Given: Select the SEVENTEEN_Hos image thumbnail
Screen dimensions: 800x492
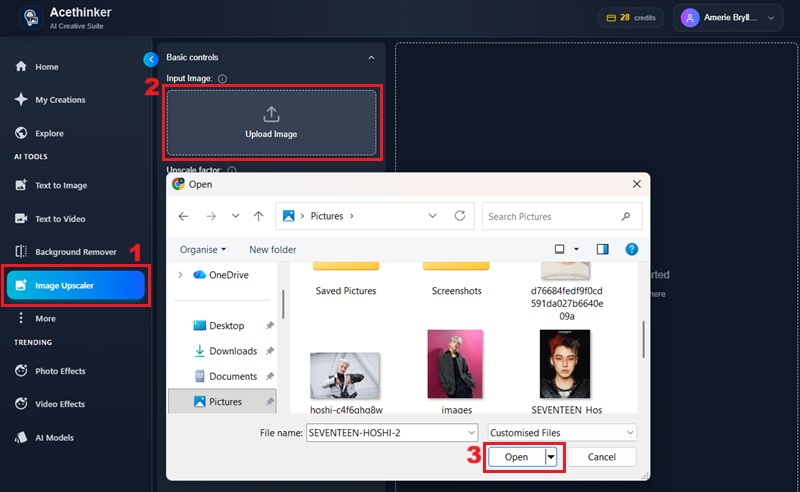Looking at the screenshot, I should pos(565,364).
